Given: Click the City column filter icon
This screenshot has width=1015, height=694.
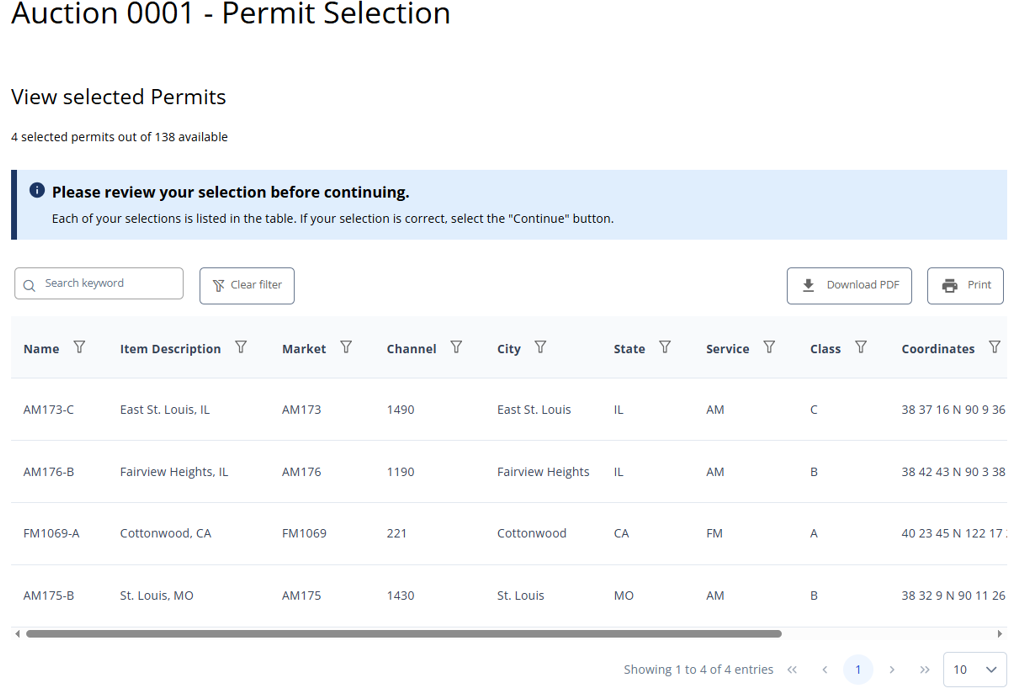Looking at the screenshot, I should [x=540, y=348].
